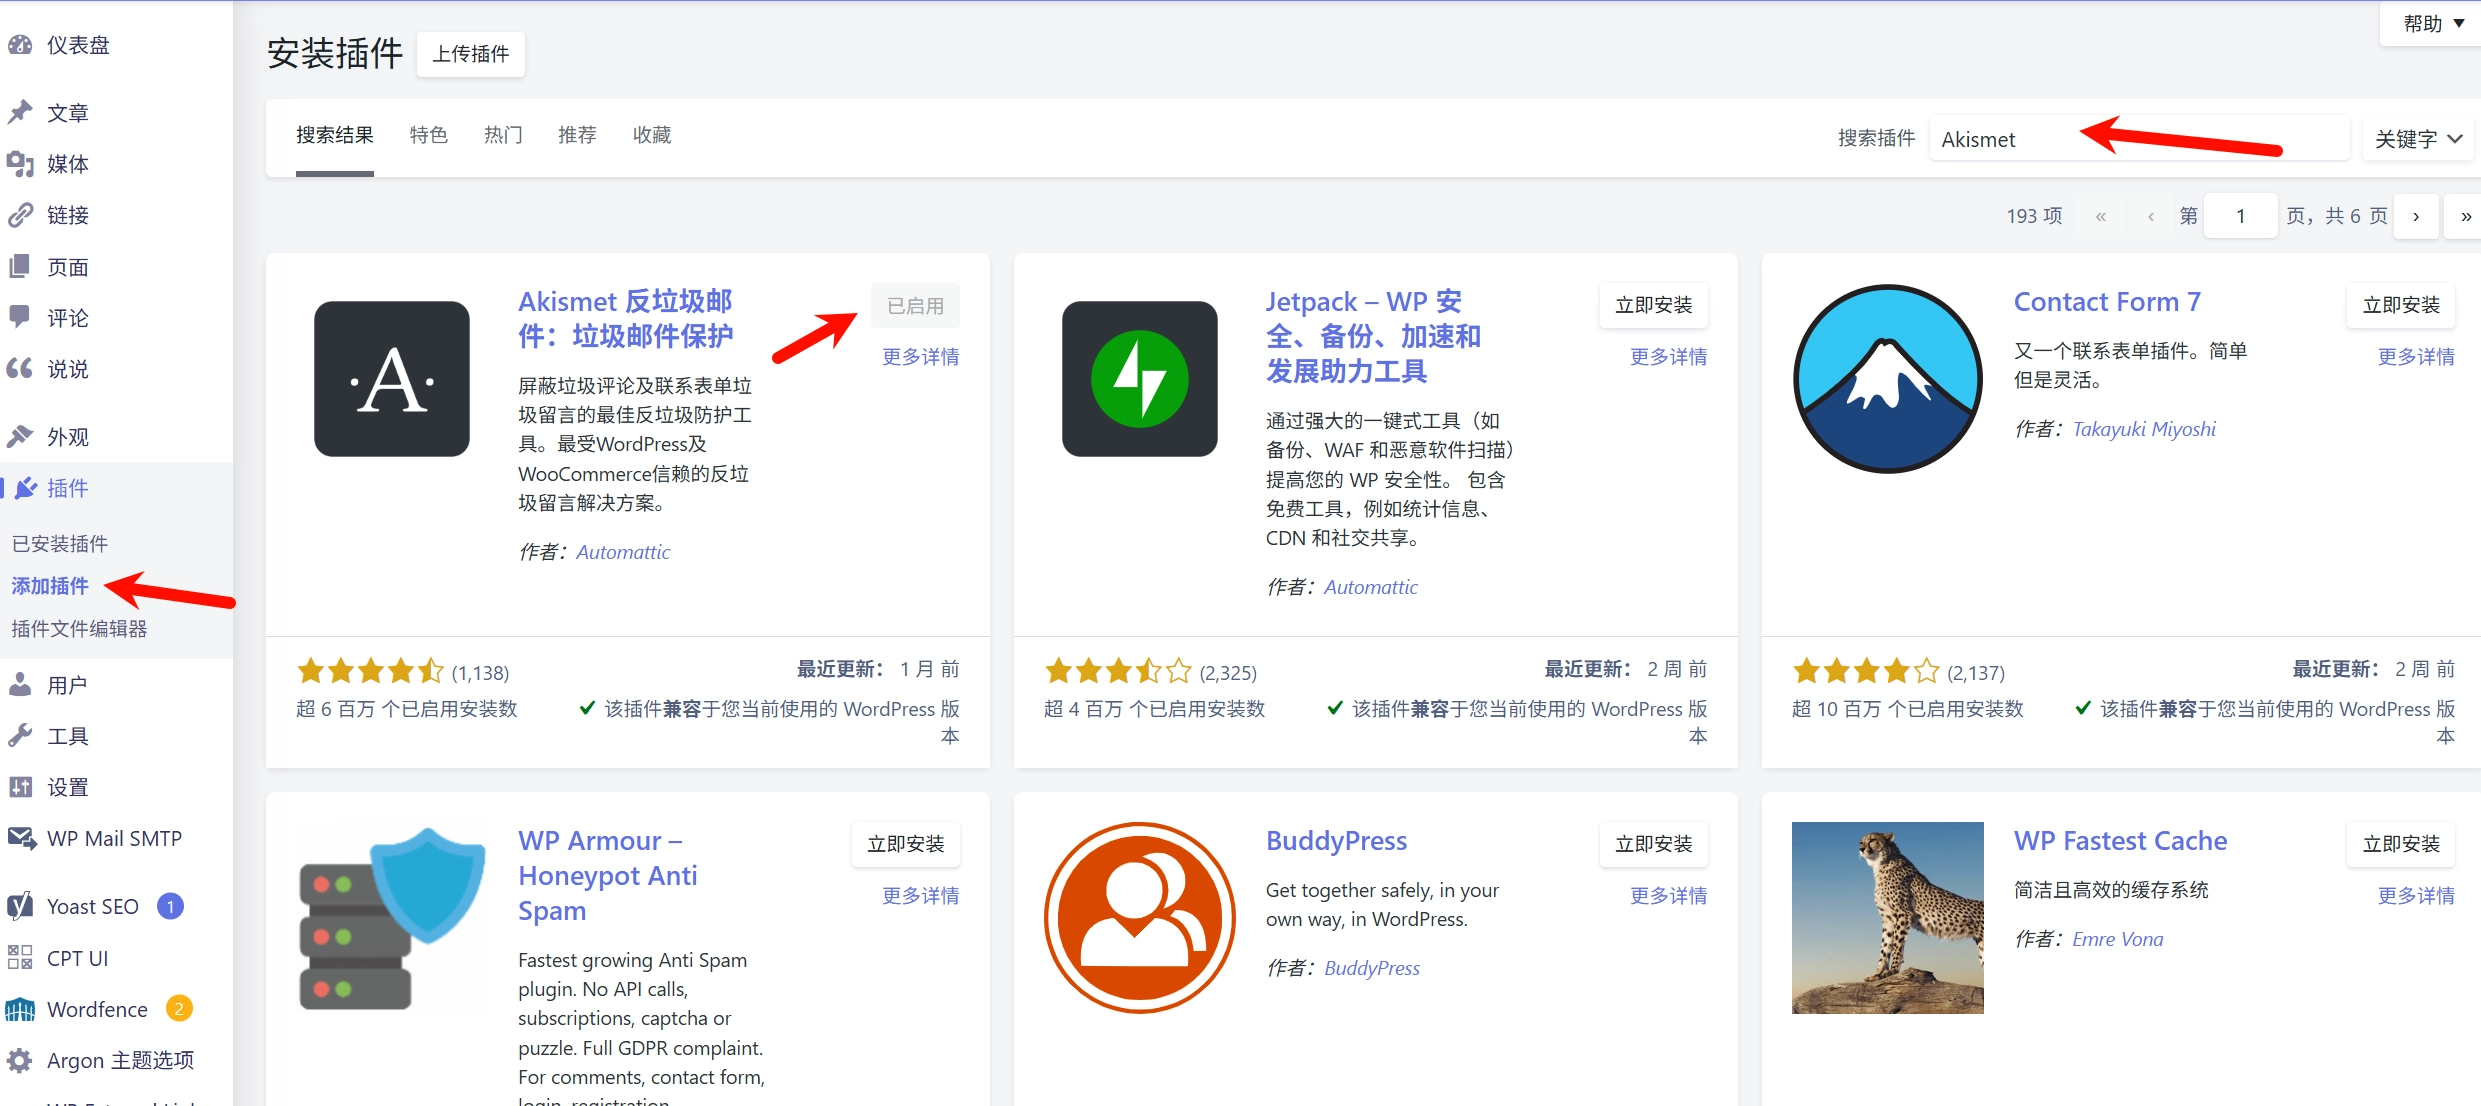Focus the 搜索插件 search field
2481x1106 pixels.
(x=2140, y=139)
